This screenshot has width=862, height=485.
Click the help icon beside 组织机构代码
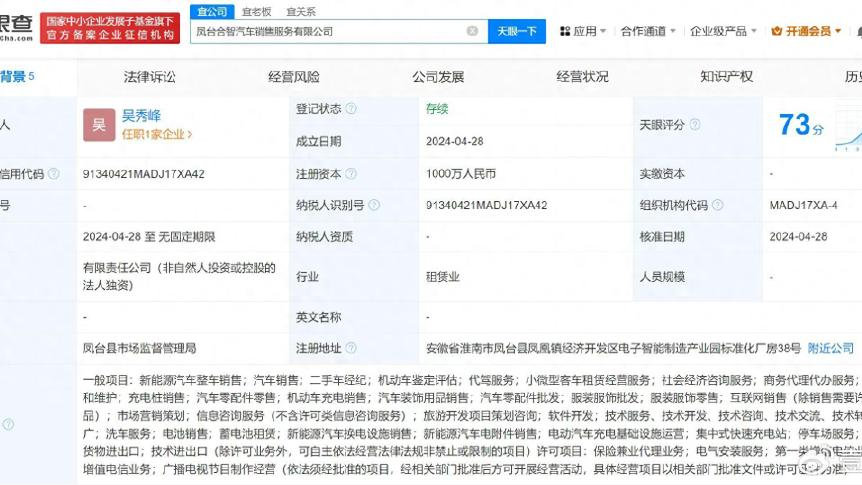(717, 205)
